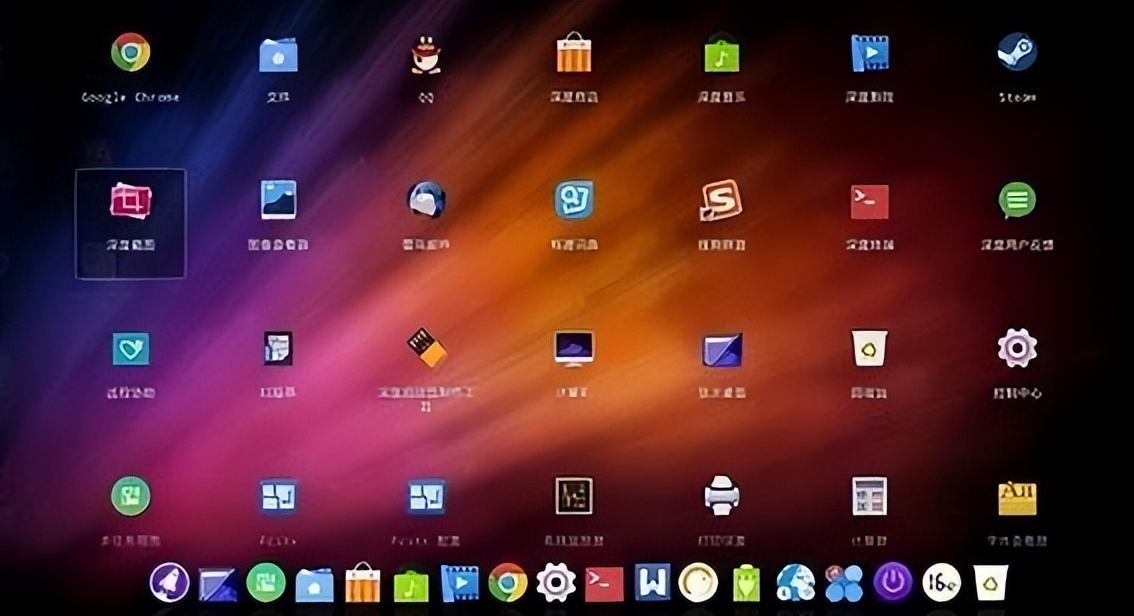Launch the Calculator app in bottom row
The image size is (1134, 616).
click(x=869, y=495)
